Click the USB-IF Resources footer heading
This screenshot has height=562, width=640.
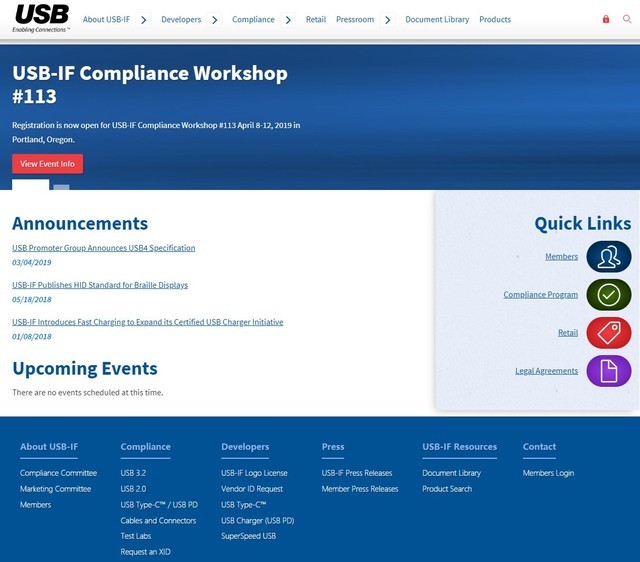pyautogui.click(x=460, y=446)
